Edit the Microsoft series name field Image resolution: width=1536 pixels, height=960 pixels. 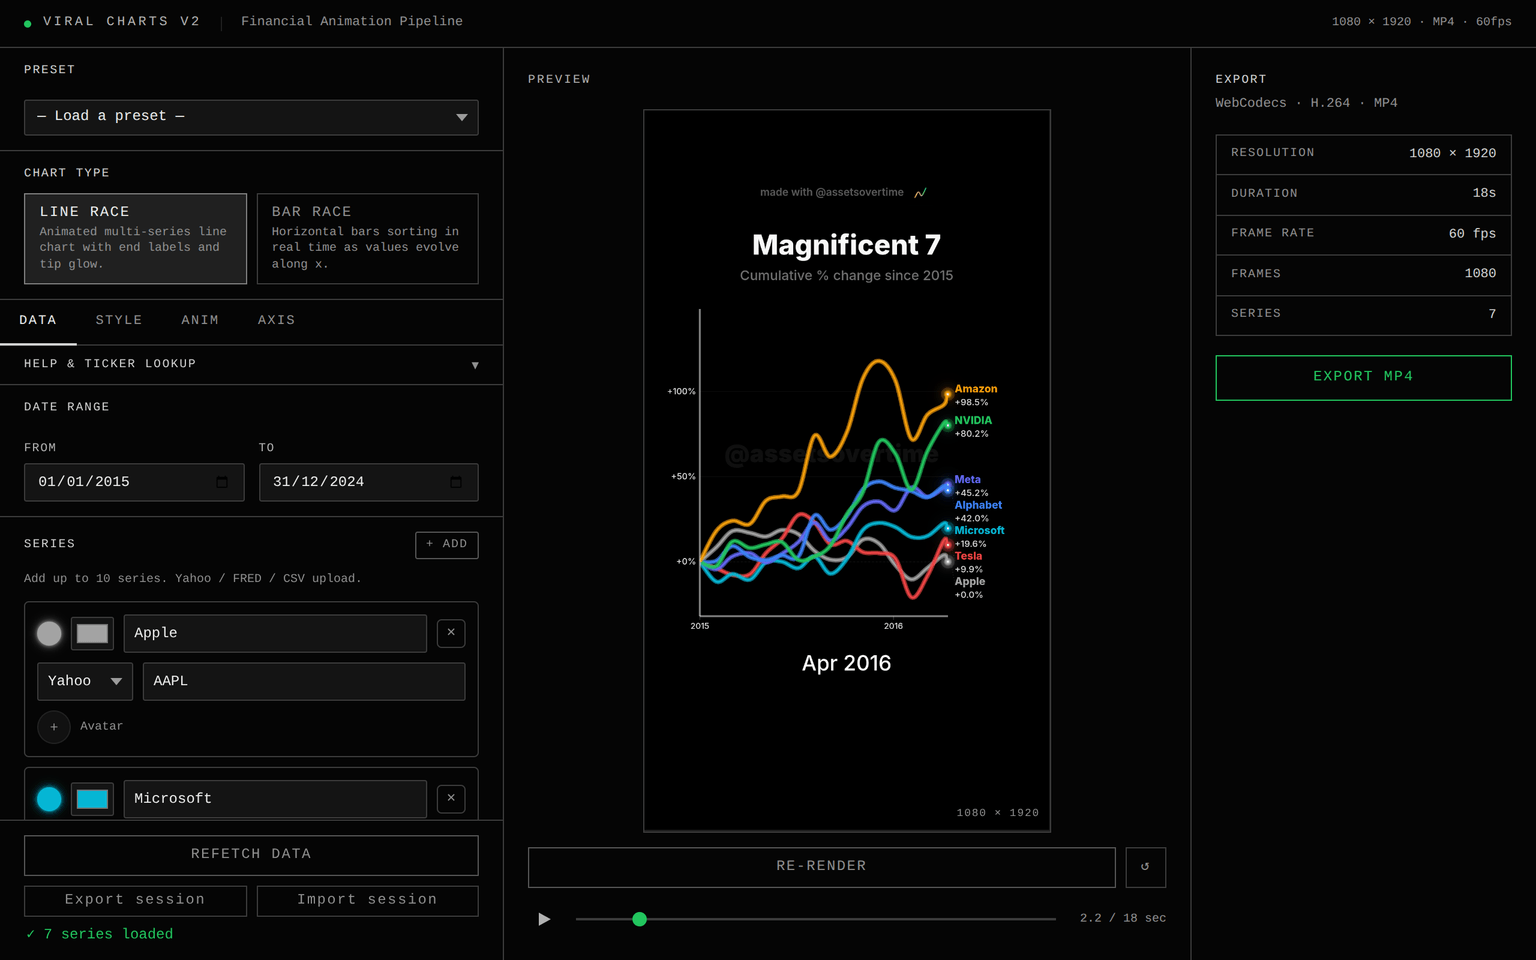coord(275,800)
